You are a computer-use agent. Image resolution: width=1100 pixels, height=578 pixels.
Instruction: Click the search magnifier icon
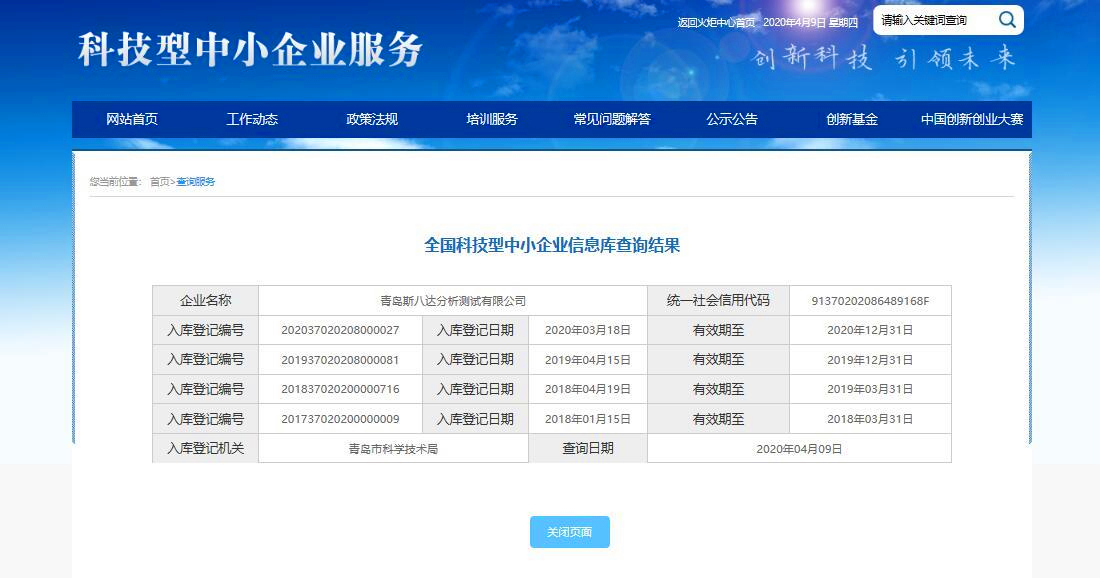(1007, 20)
